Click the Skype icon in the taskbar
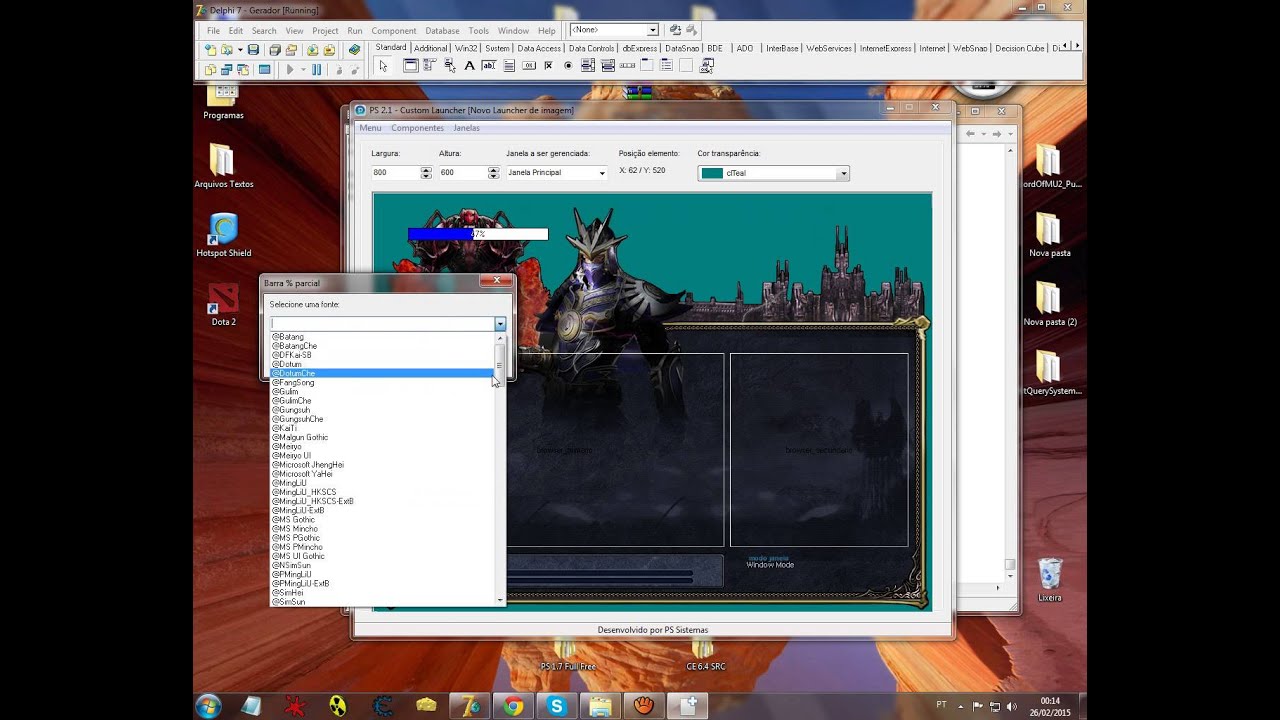Viewport: 1280px width, 720px height. point(557,706)
